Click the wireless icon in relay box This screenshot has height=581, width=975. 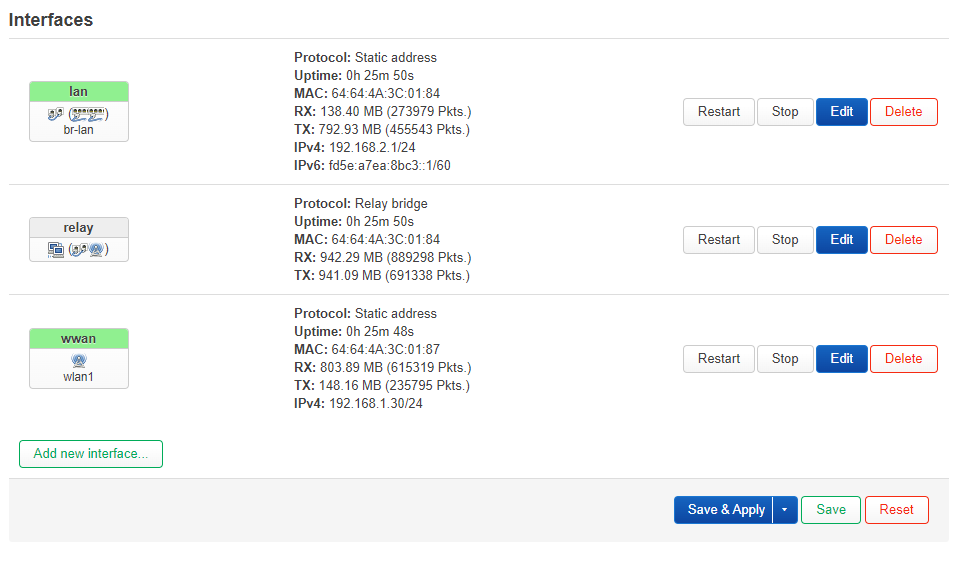[x=96, y=249]
